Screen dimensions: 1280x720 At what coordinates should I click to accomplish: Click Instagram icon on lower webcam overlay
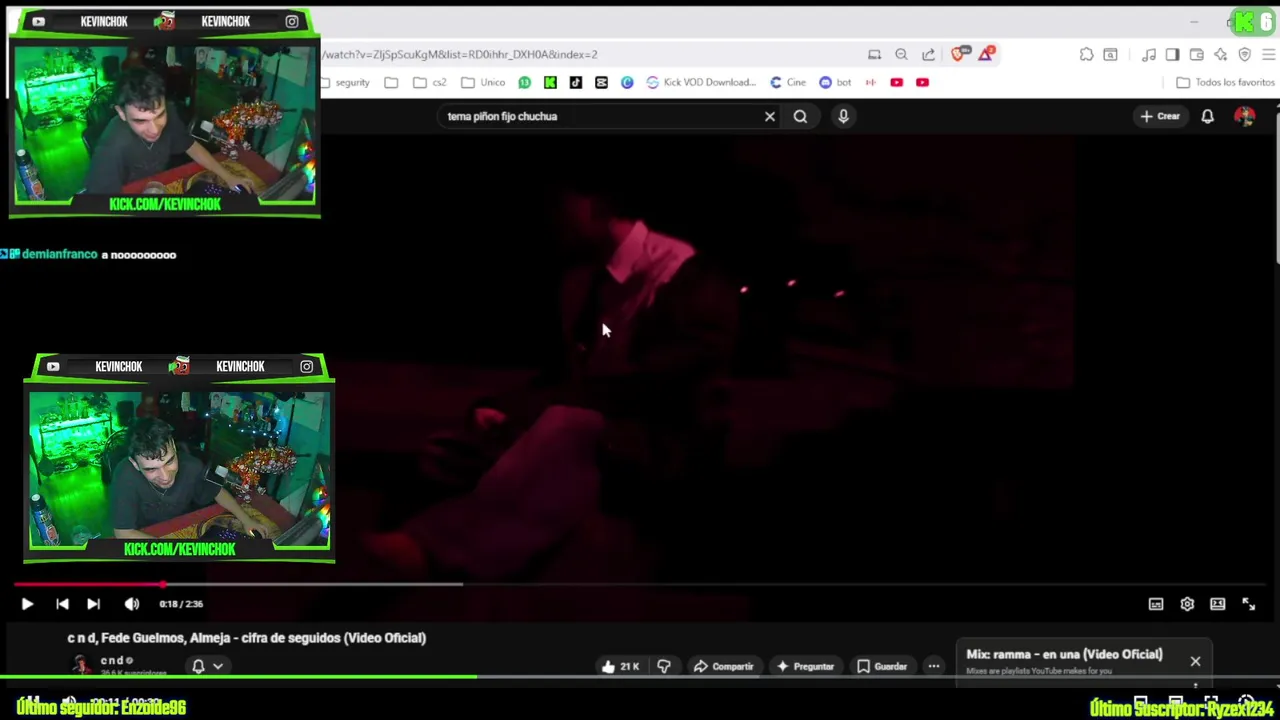[307, 367]
